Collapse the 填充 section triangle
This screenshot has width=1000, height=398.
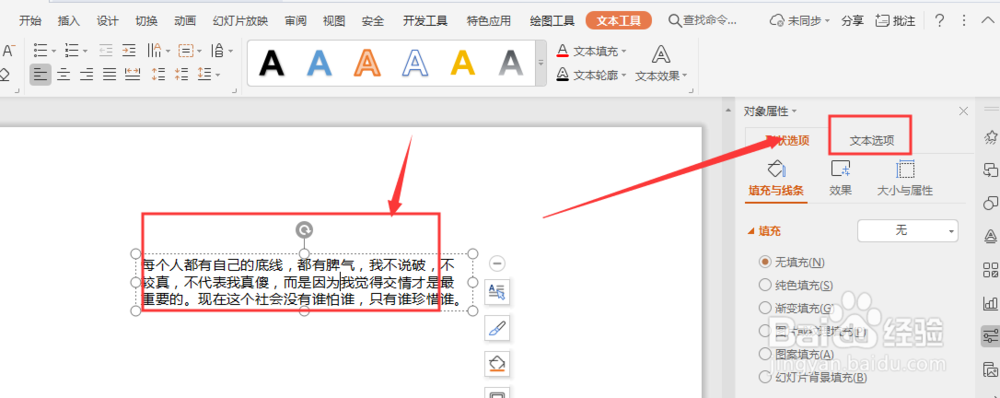tap(750, 231)
